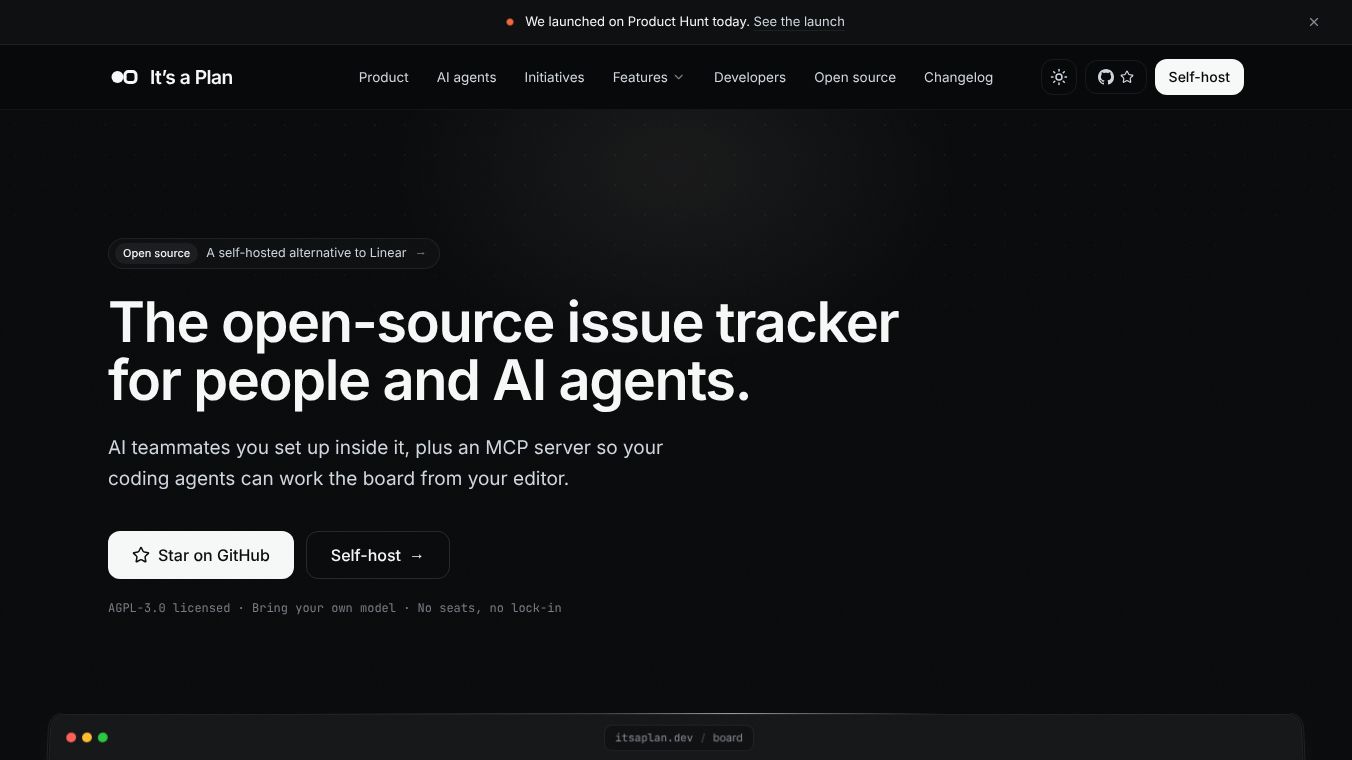Dismiss the Product Hunt announcement banner

point(1314,22)
